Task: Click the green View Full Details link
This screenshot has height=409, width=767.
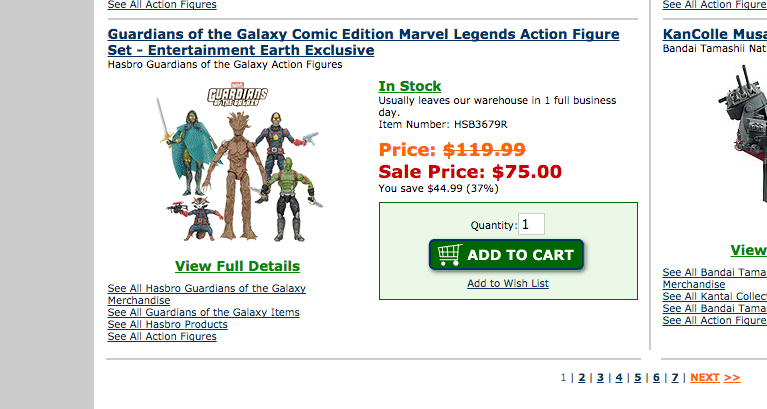Action: (237, 266)
